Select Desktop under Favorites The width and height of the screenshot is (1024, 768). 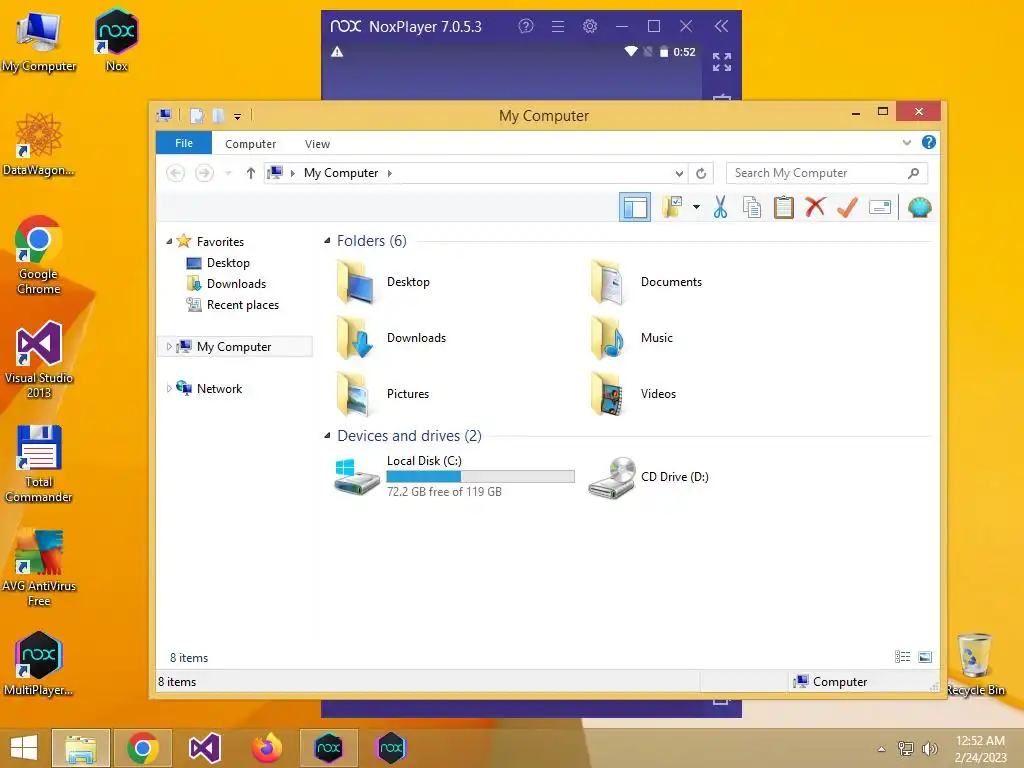pyautogui.click(x=228, y=263)
